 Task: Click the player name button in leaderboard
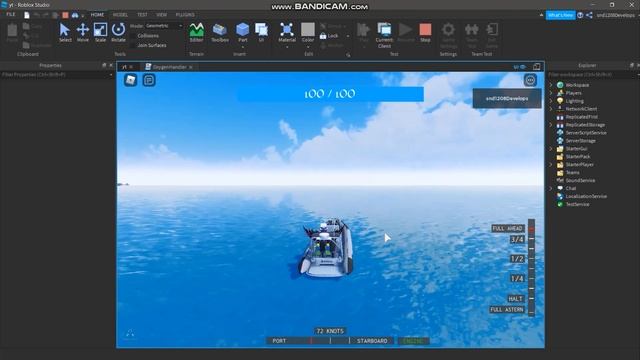tap(507, 98)
